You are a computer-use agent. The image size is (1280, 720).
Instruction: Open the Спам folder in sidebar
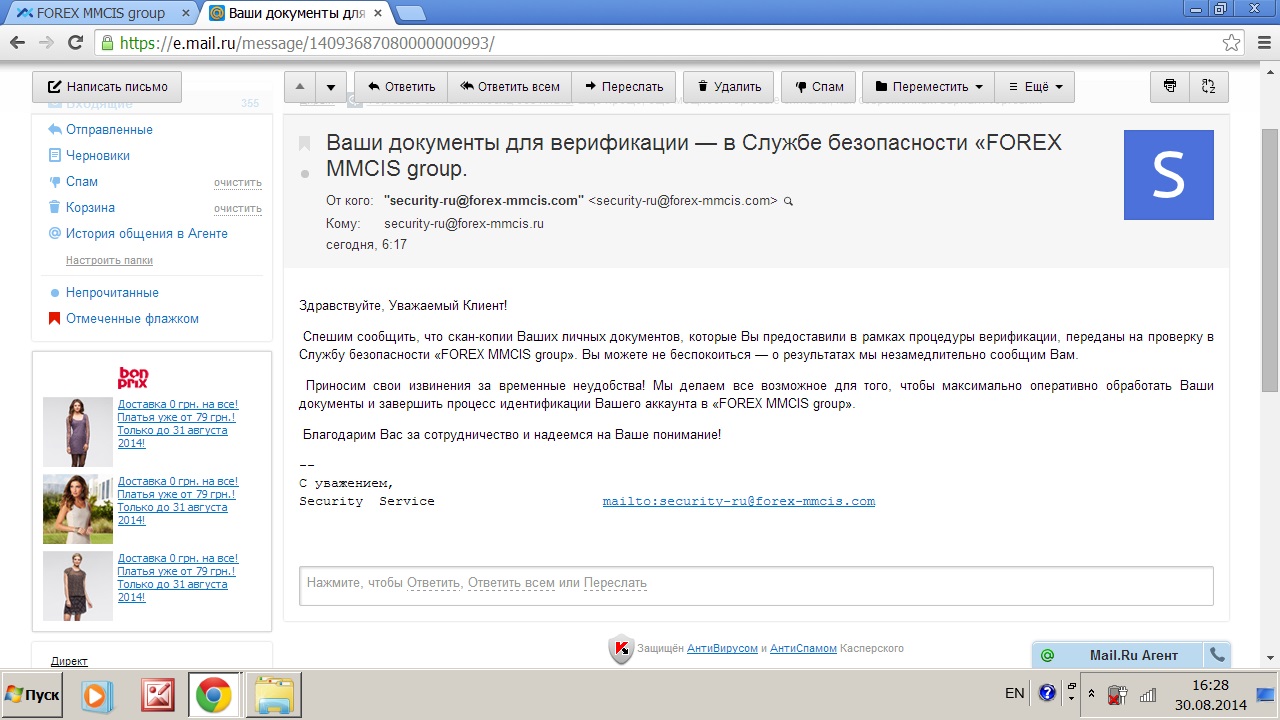point(82,182)
